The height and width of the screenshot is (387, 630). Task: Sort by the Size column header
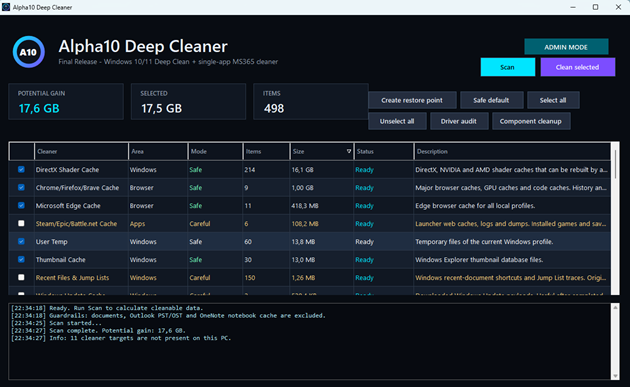pyautogui.click(x=322, y=152)
